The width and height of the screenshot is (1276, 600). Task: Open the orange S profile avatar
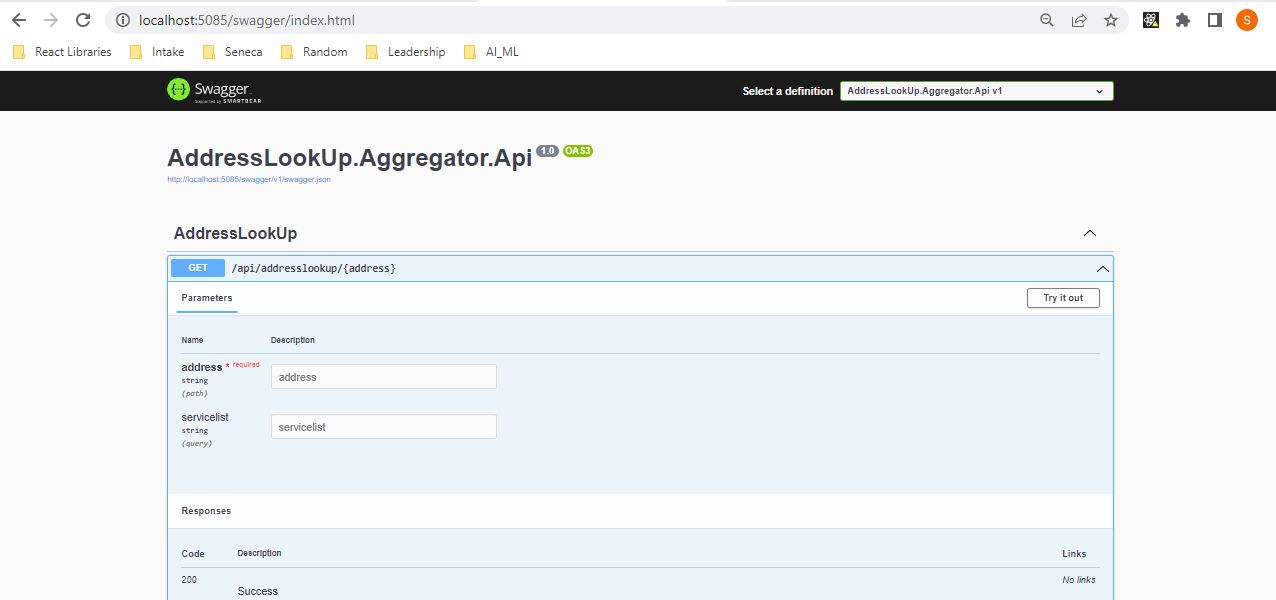[1247, 20]
